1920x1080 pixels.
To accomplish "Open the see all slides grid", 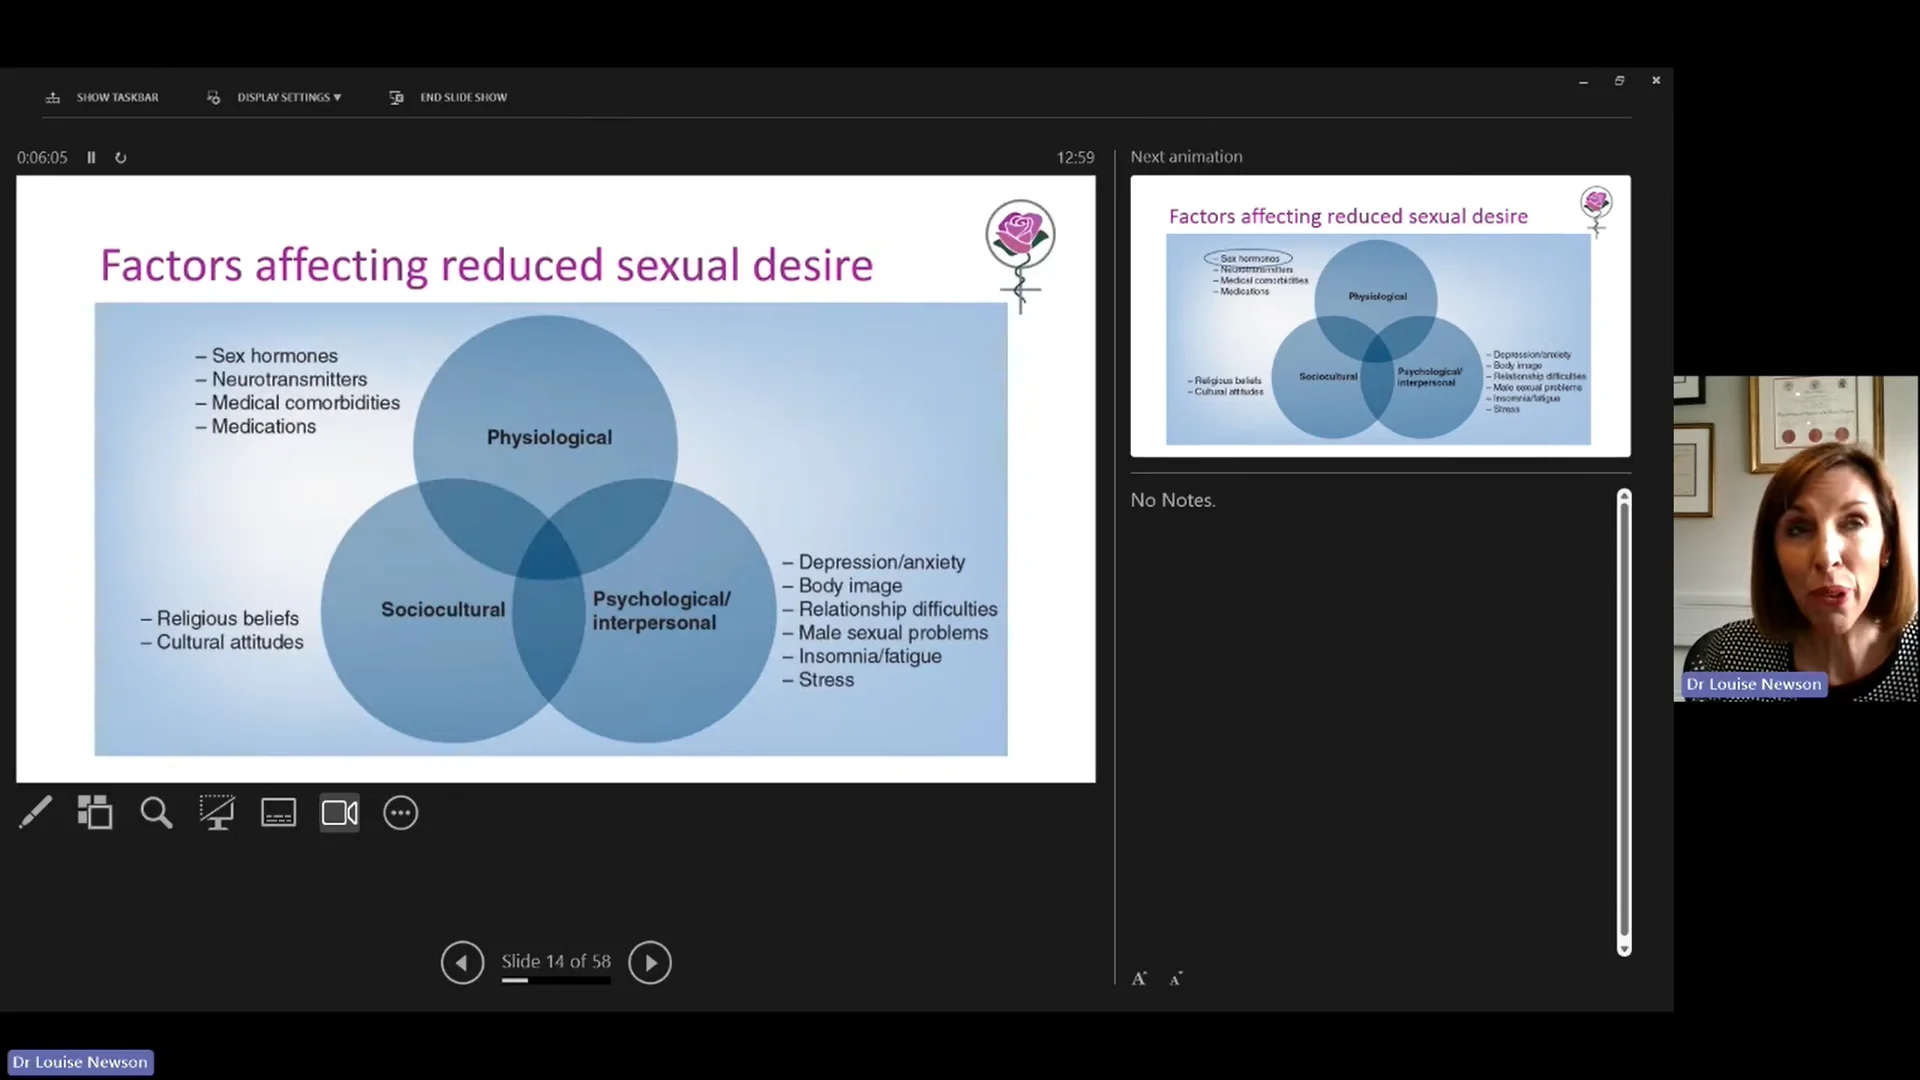I will (95, 812).
